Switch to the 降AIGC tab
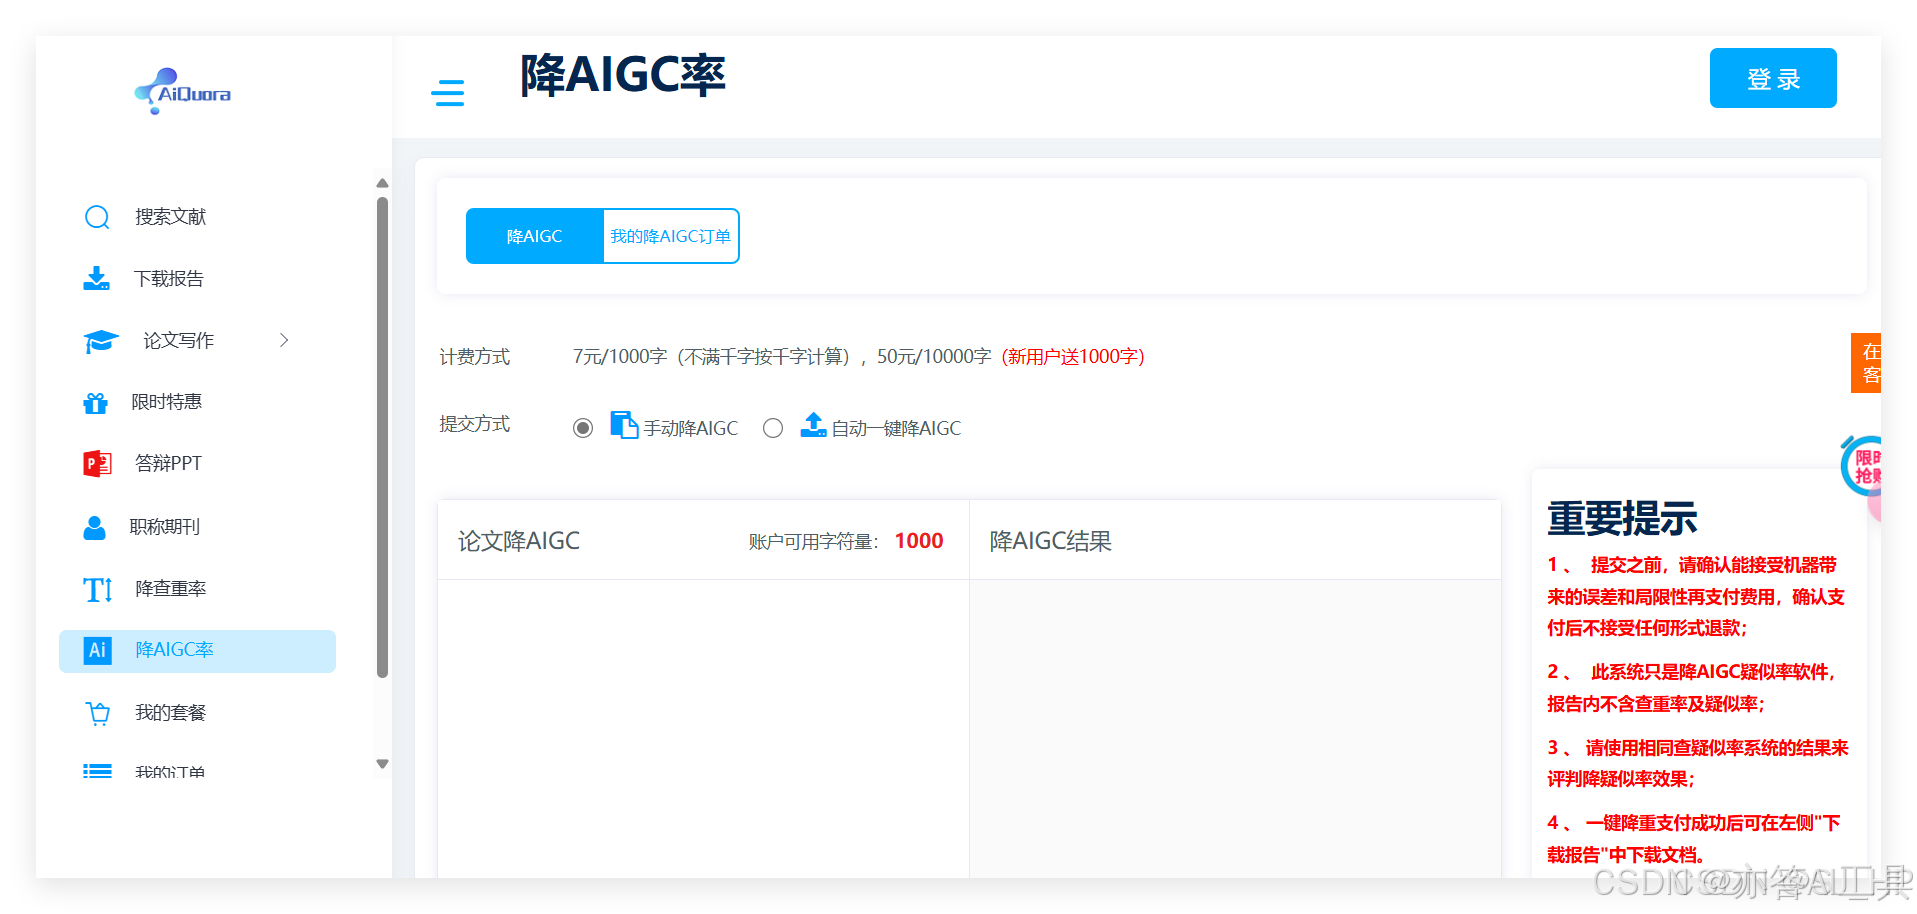1917x914 pixels. pos(533,236)
